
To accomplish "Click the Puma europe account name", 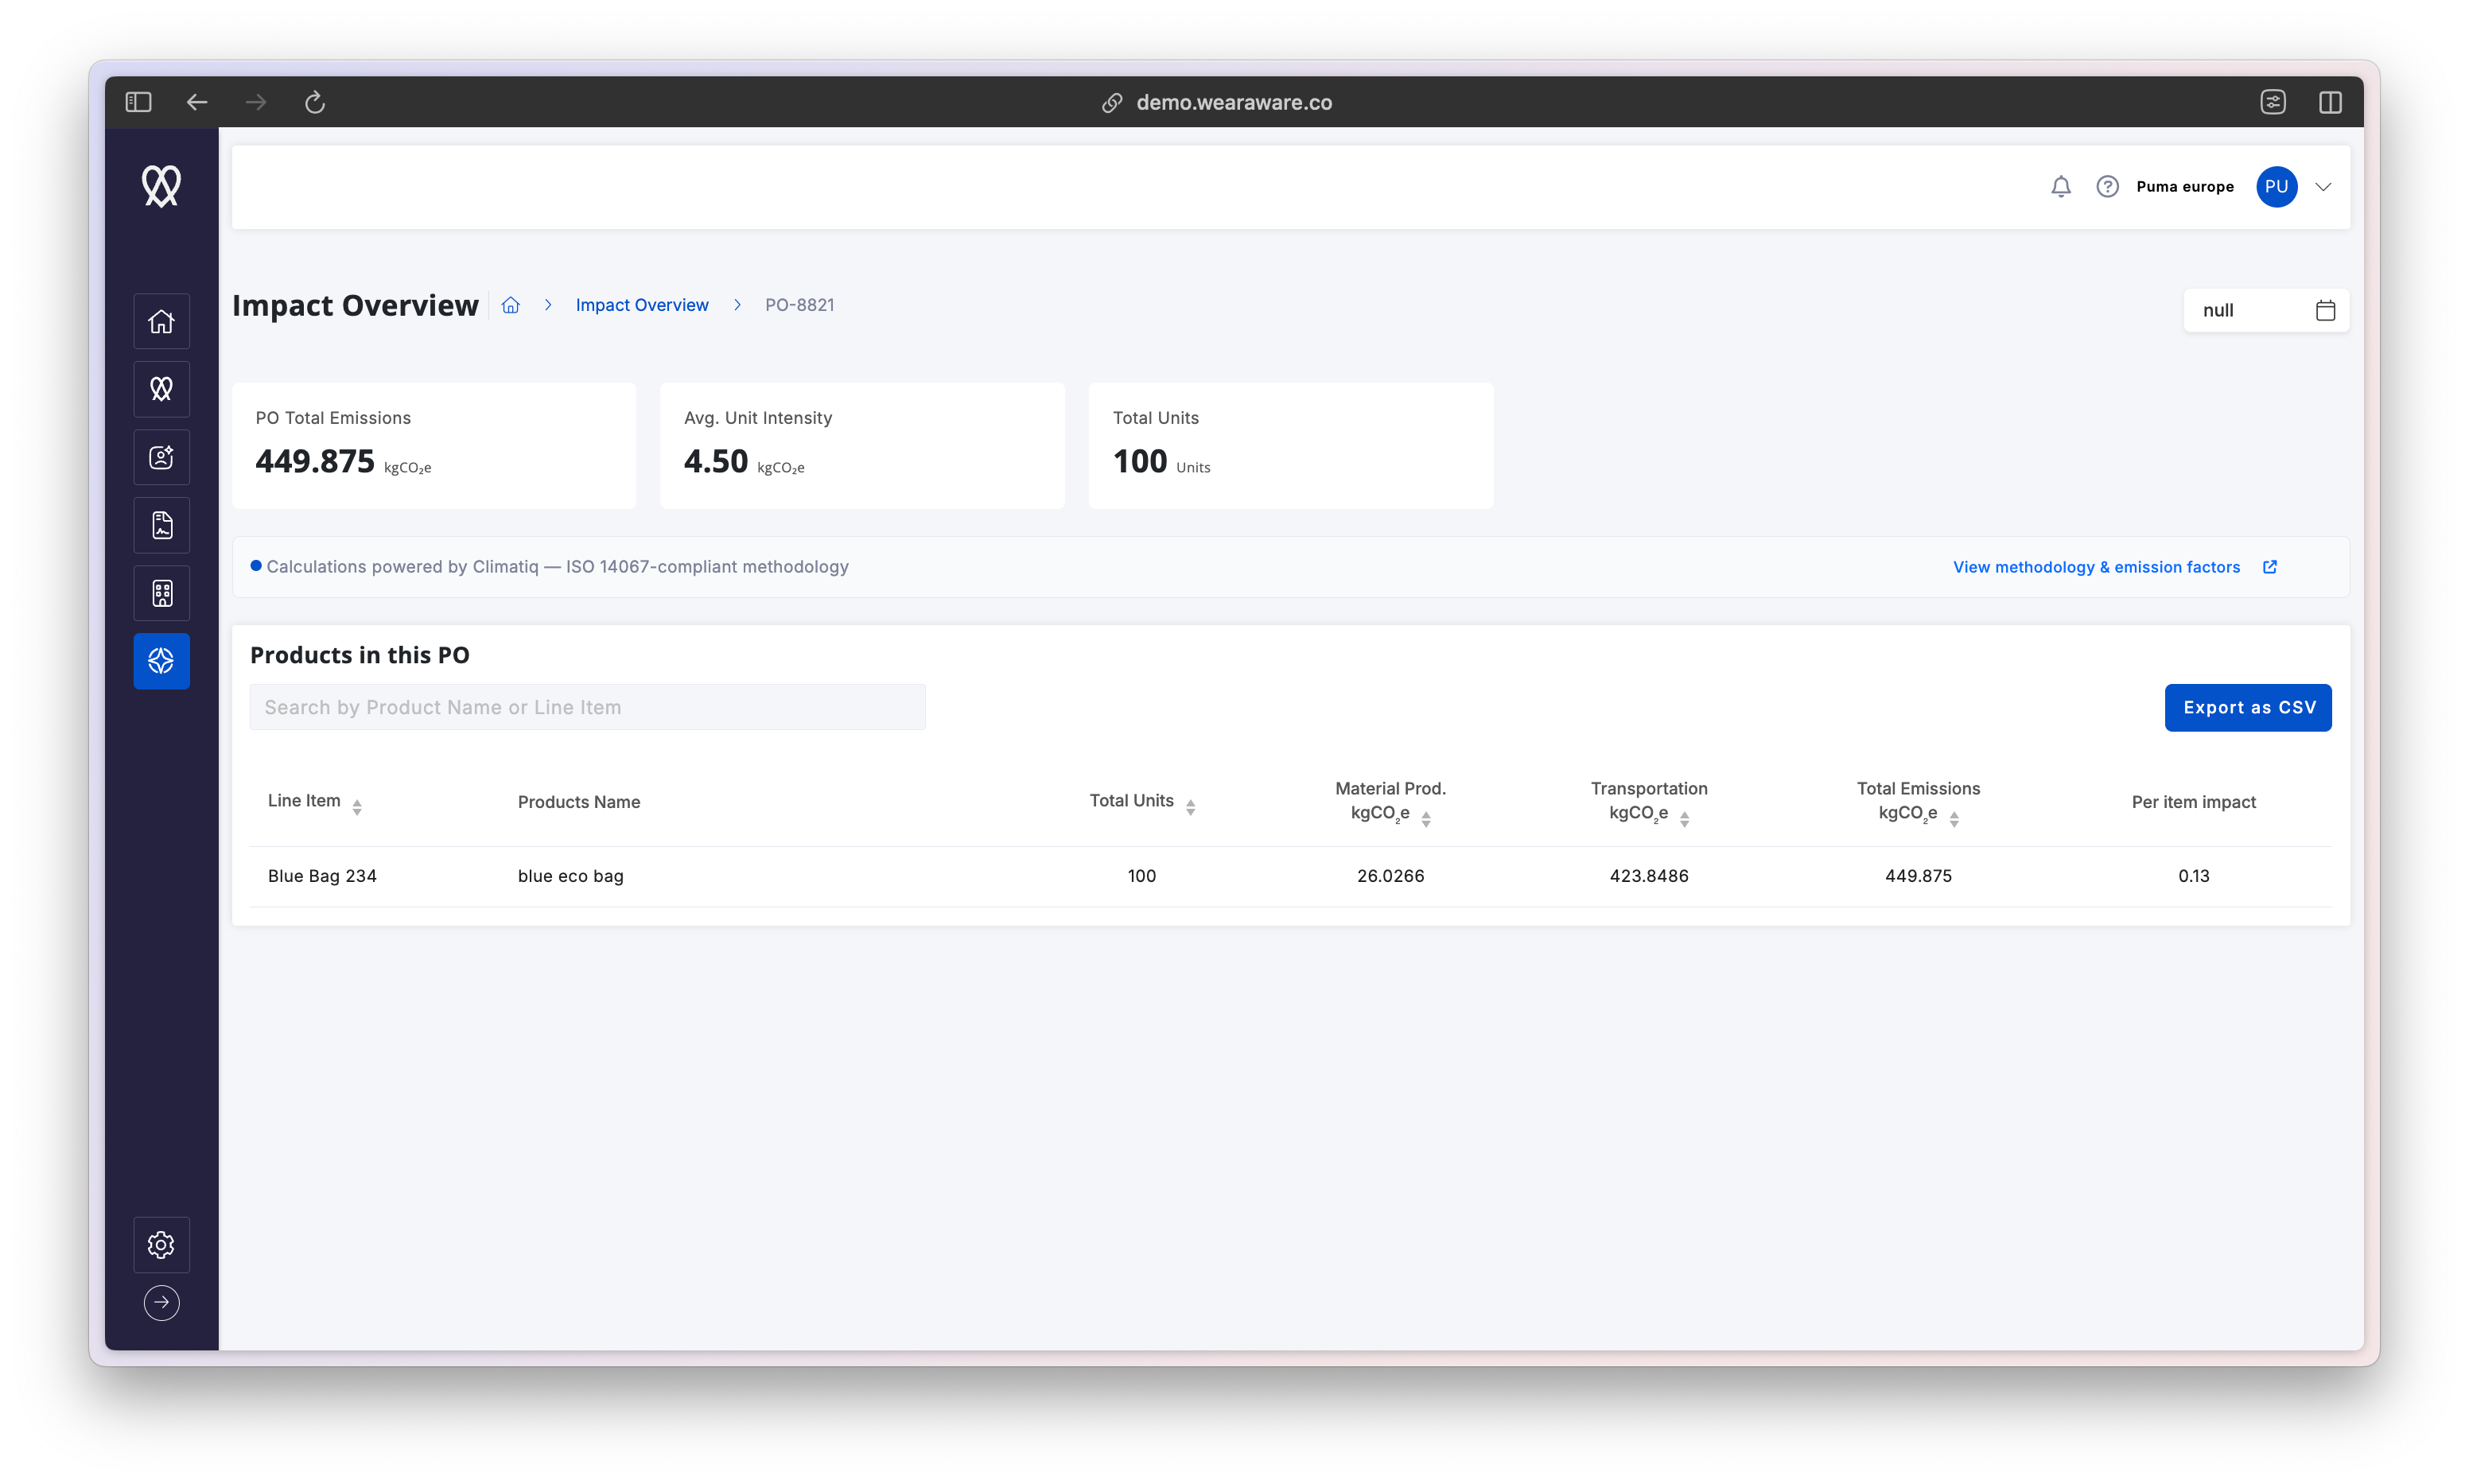I will click(x=2184, y=187).
